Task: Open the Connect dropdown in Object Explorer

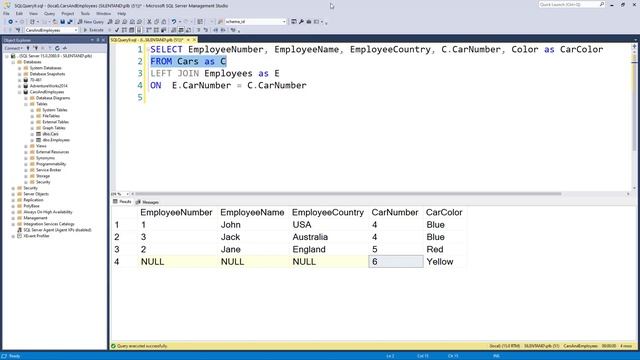Action: pyautogui.click(x=13, y=48)
